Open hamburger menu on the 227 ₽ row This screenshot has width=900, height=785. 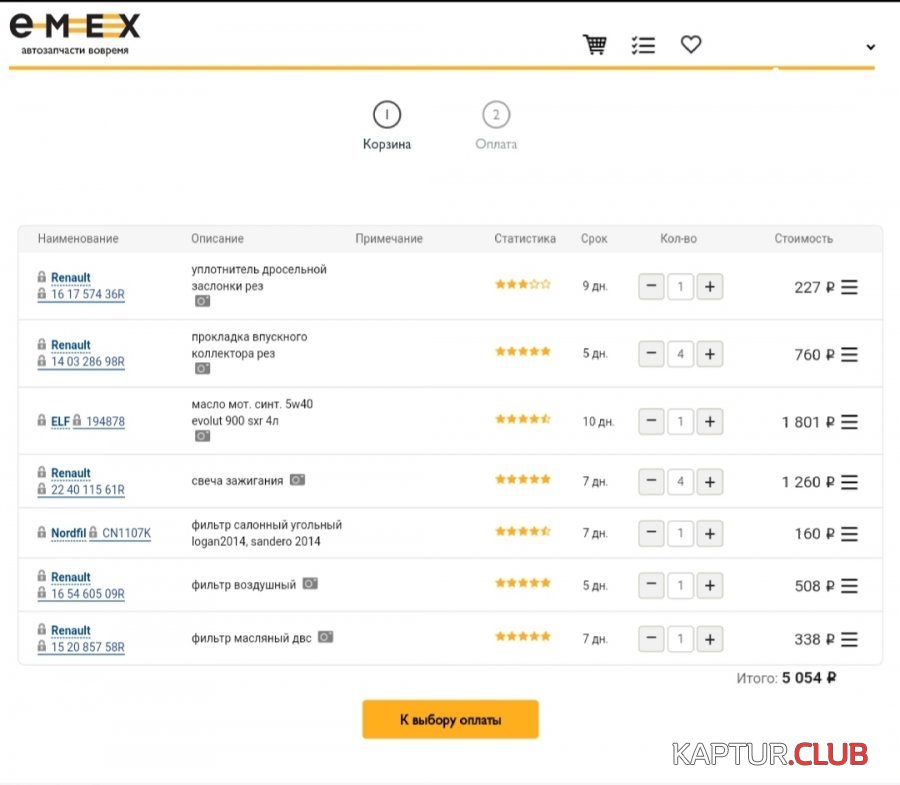[x=849, y=288]
